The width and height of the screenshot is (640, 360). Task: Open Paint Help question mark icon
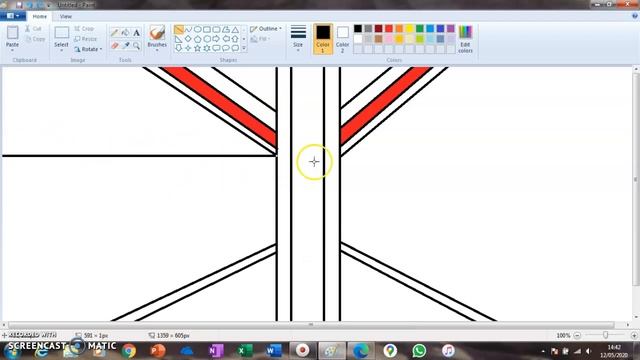(x=635, y=16)
